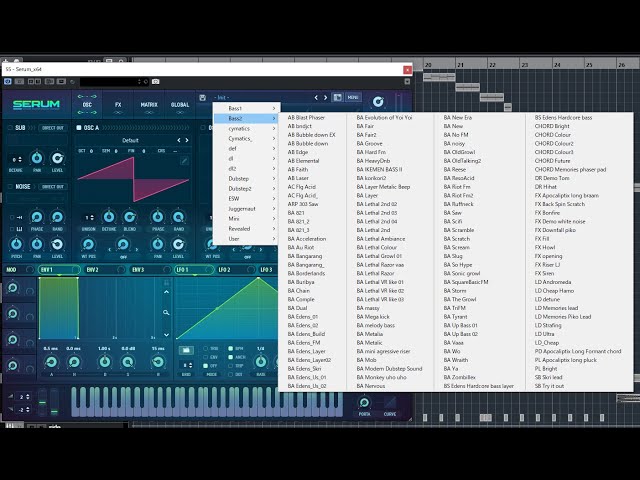Screen dimensions: 640x480
Task: Switch to the FX tab
Action: point(118,104)
